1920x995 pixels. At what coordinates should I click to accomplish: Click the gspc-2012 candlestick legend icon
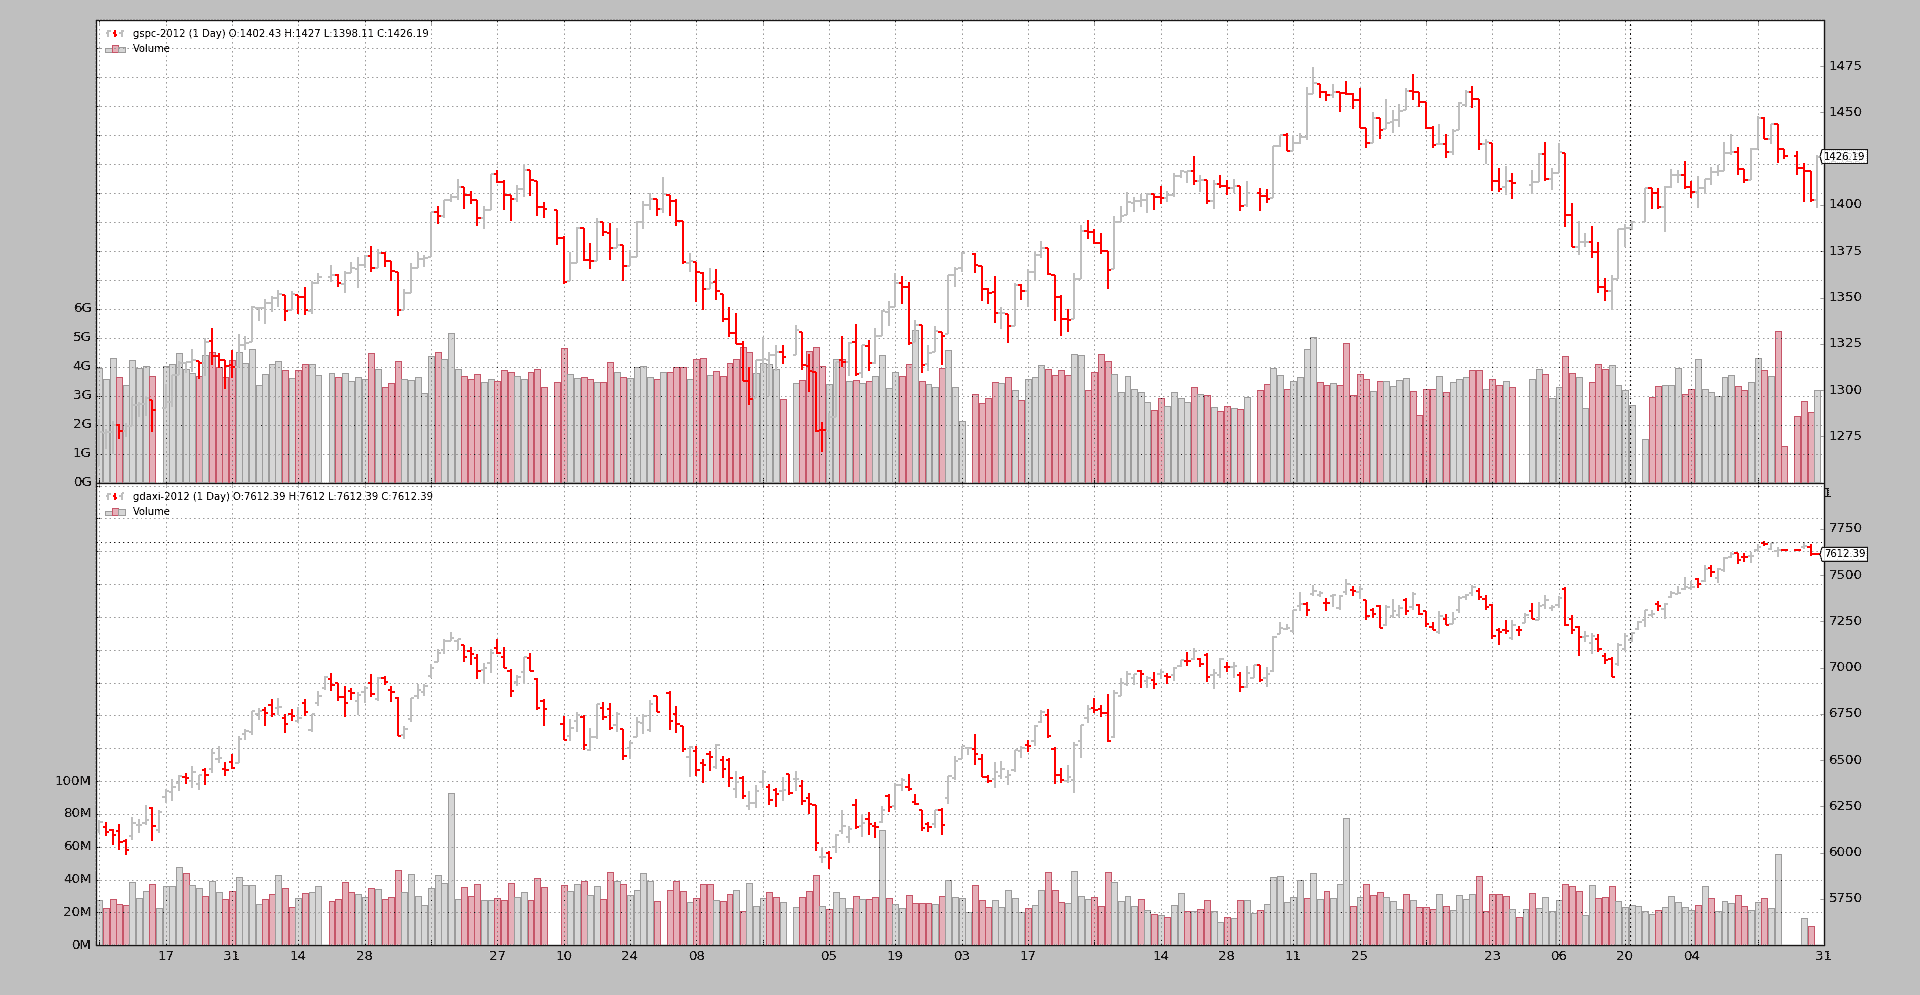115,34
